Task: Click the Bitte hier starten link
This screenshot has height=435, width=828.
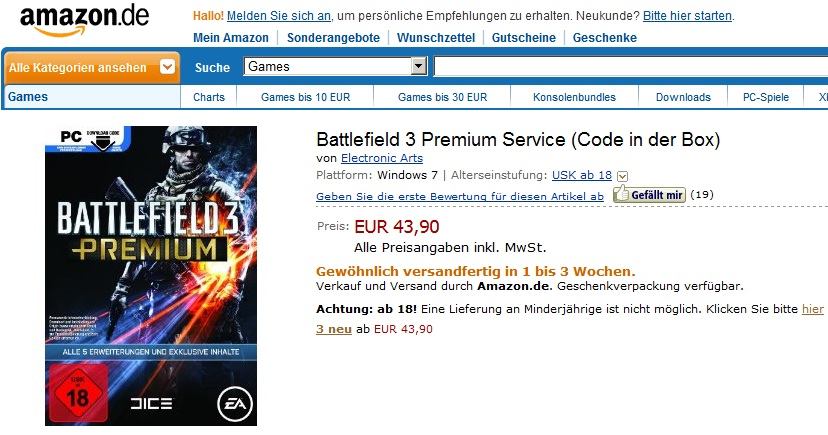Action: [687, 16]
